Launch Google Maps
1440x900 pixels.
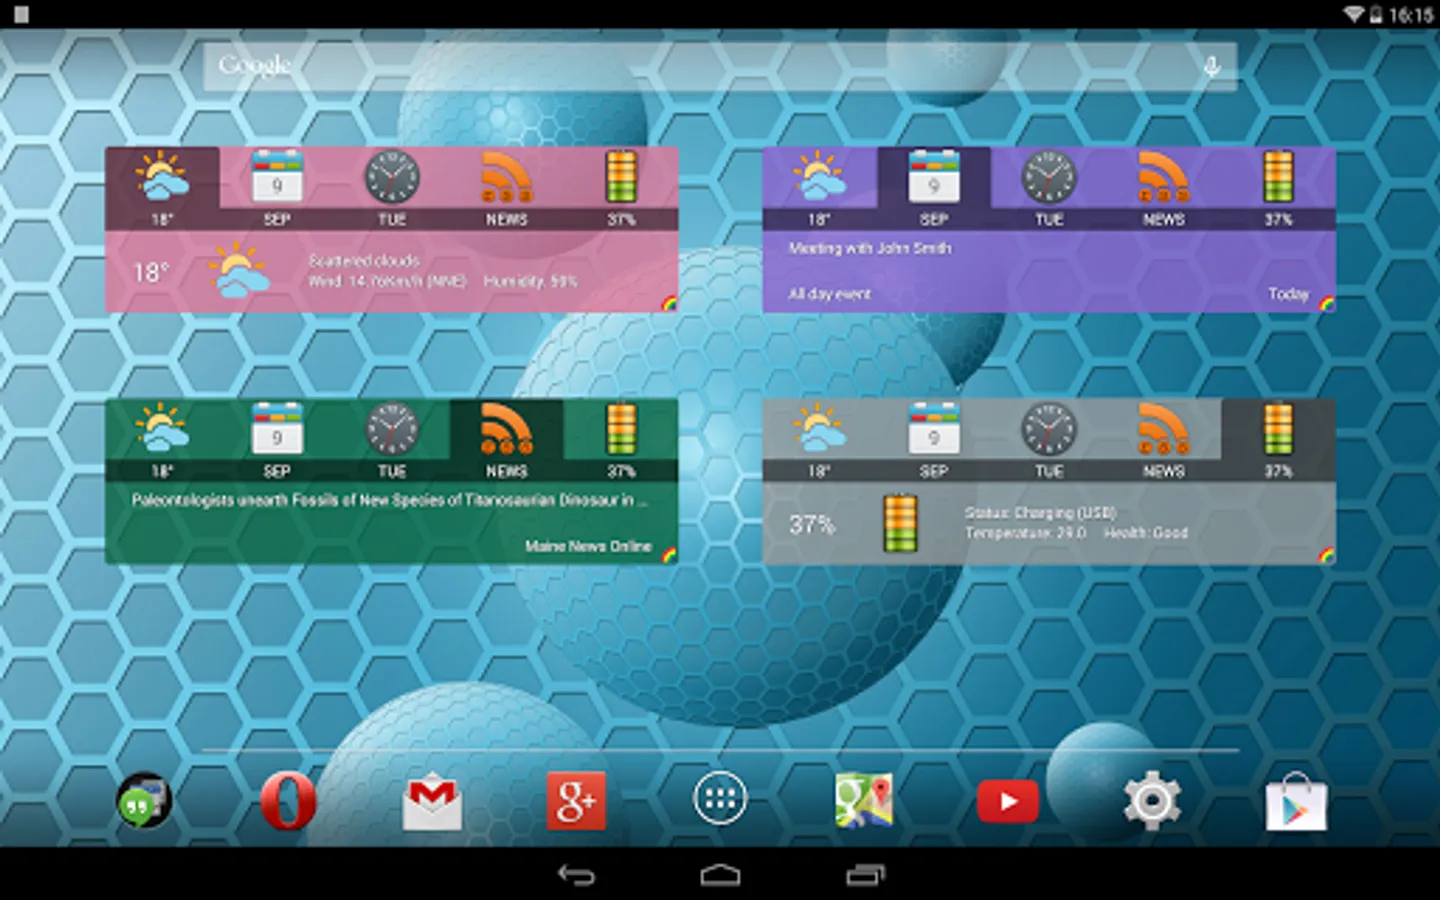pyautogui.click(x=864, y=801)
